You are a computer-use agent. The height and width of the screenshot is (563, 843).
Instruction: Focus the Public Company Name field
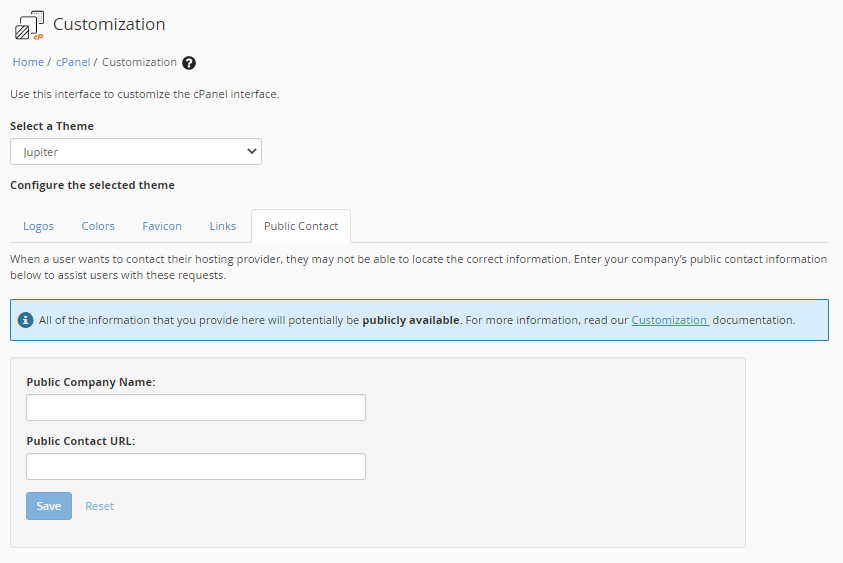click(196, 408)
